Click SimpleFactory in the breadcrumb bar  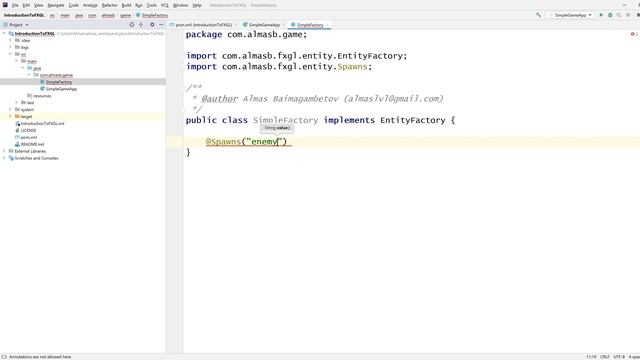pyautogui.click(x=155, y=15)
